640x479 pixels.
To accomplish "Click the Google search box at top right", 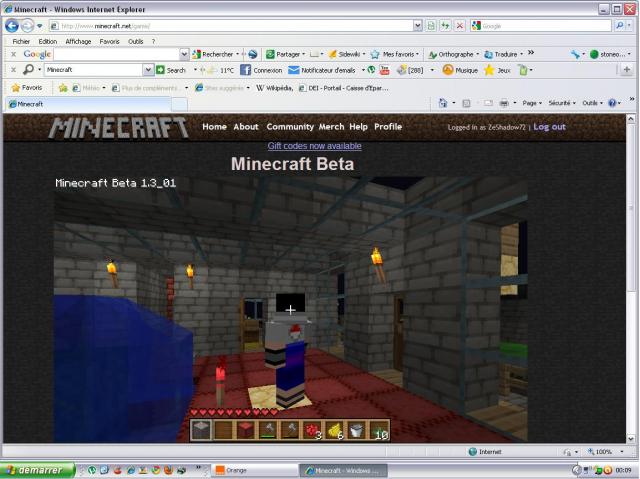I will tap(541, 26).
